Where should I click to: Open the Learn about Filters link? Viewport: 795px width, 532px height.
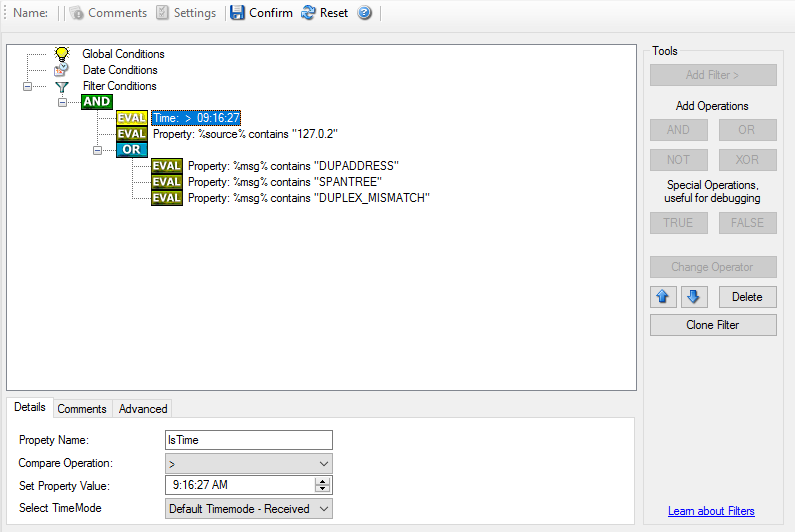click(711, 511)
